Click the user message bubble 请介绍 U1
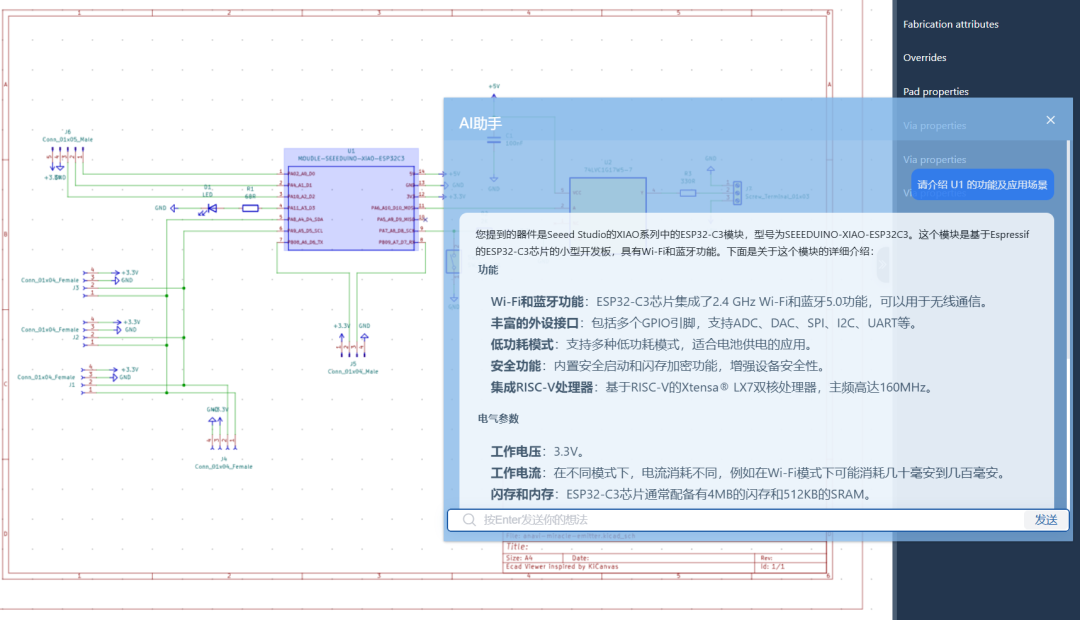The width and height of the screenshot is (1080, 620). click(982, 185)
